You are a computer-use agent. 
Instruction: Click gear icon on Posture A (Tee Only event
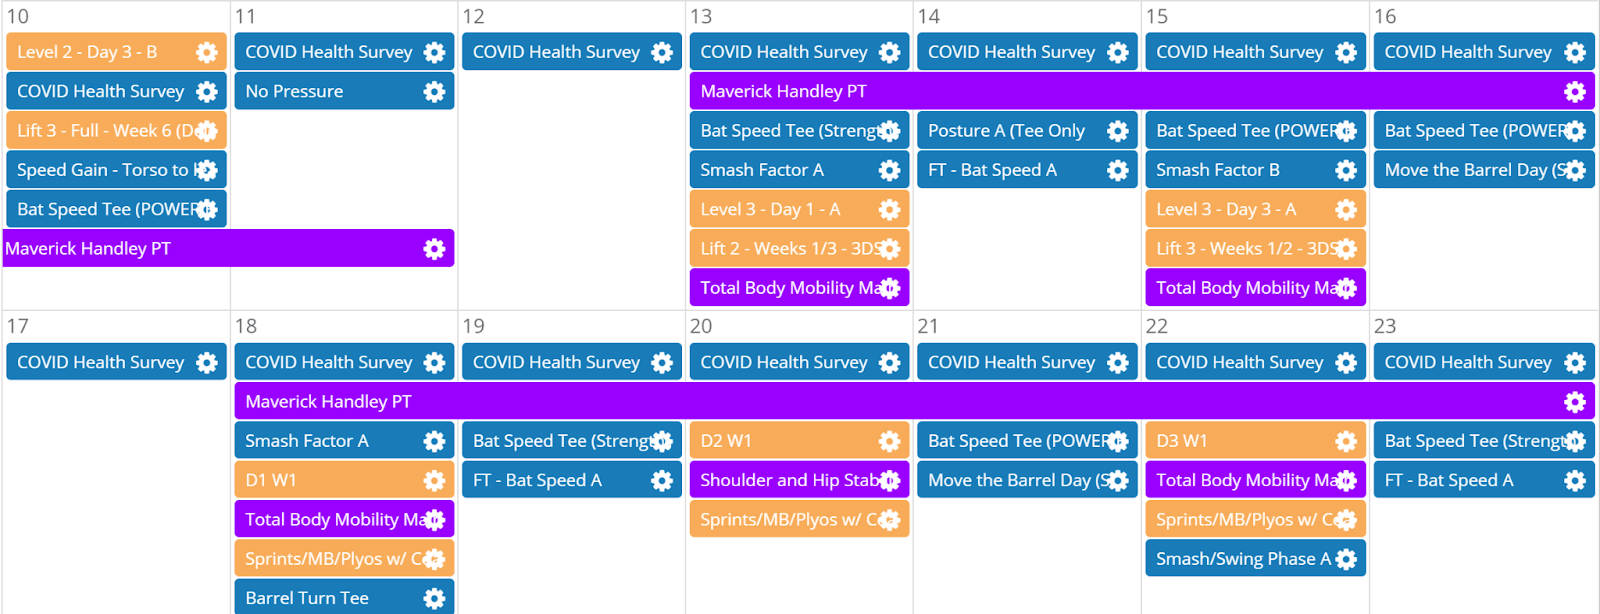pos(1117,131)
